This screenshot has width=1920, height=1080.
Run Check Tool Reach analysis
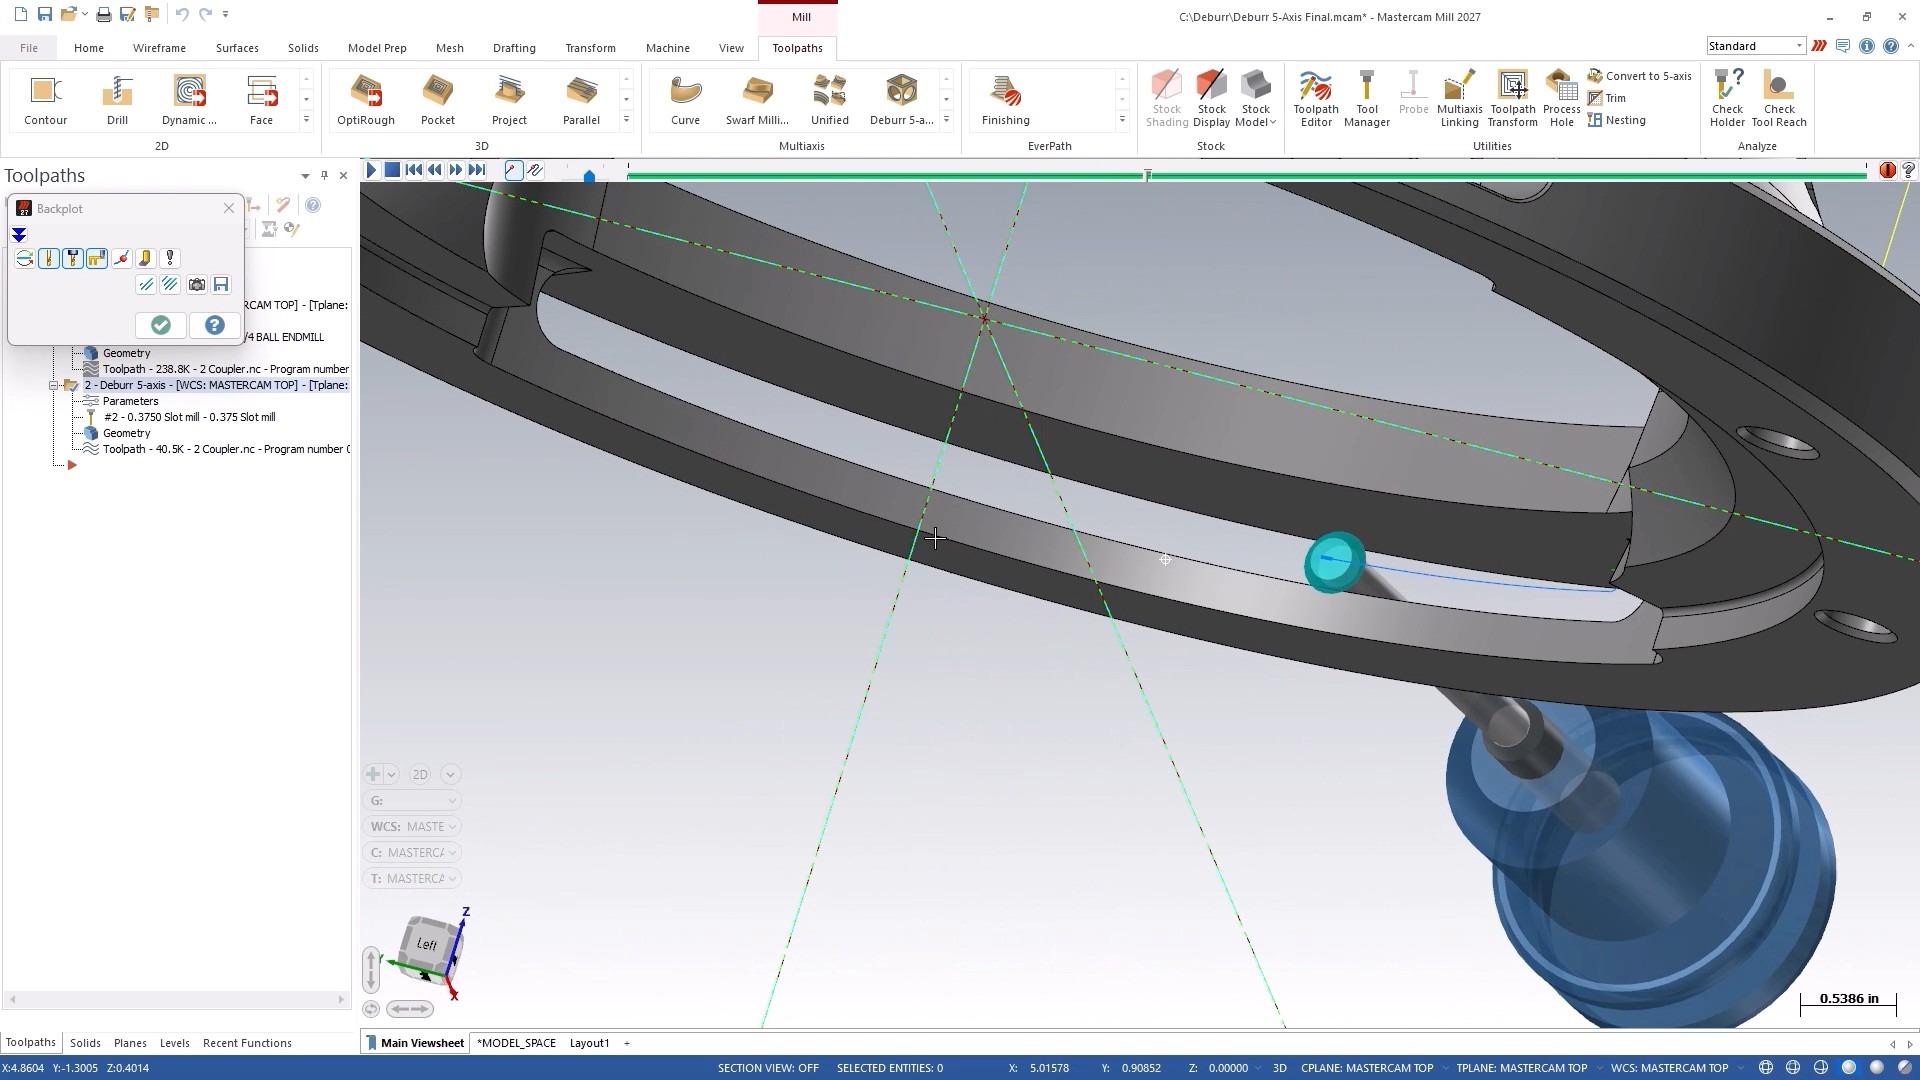[x=1779, y=99]
